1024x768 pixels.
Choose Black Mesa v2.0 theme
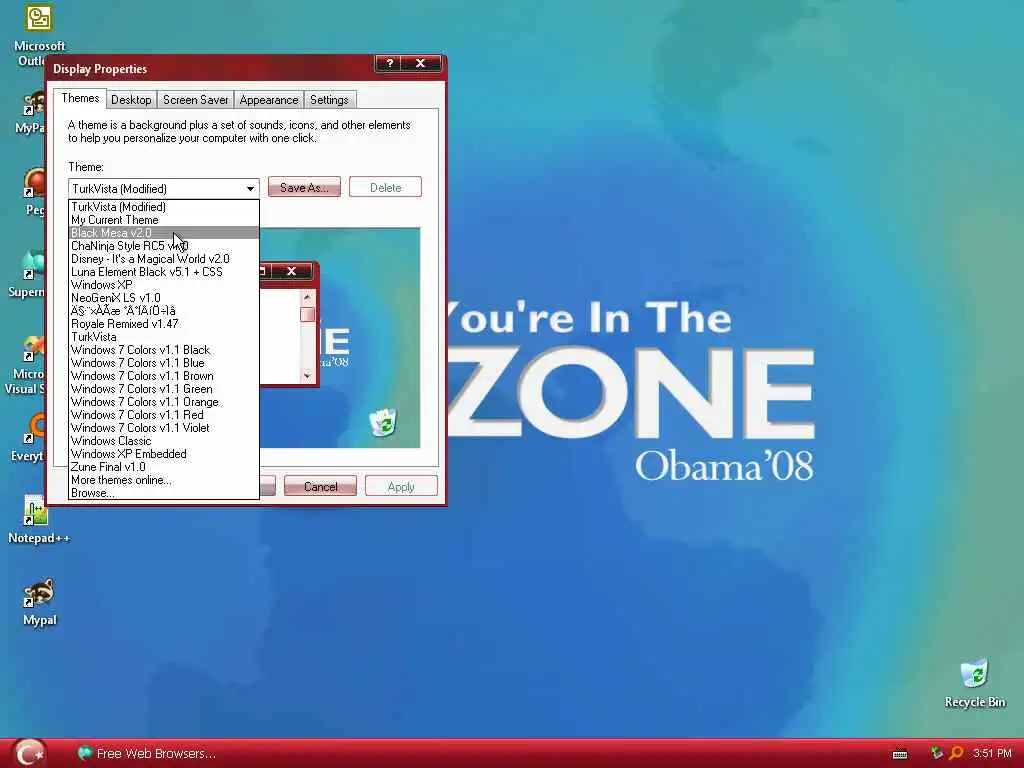[x=164, y=233]
